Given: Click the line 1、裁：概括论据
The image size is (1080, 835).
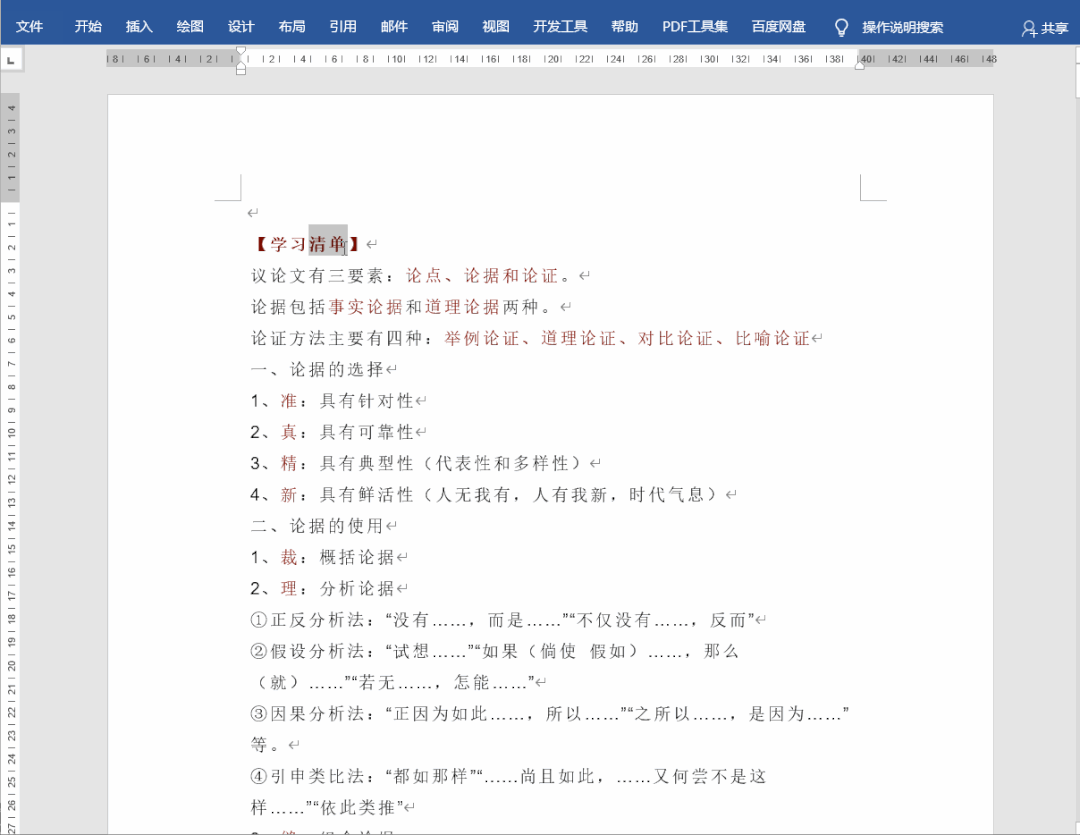Looking at the screenshot, I should (x=322, y=557).
